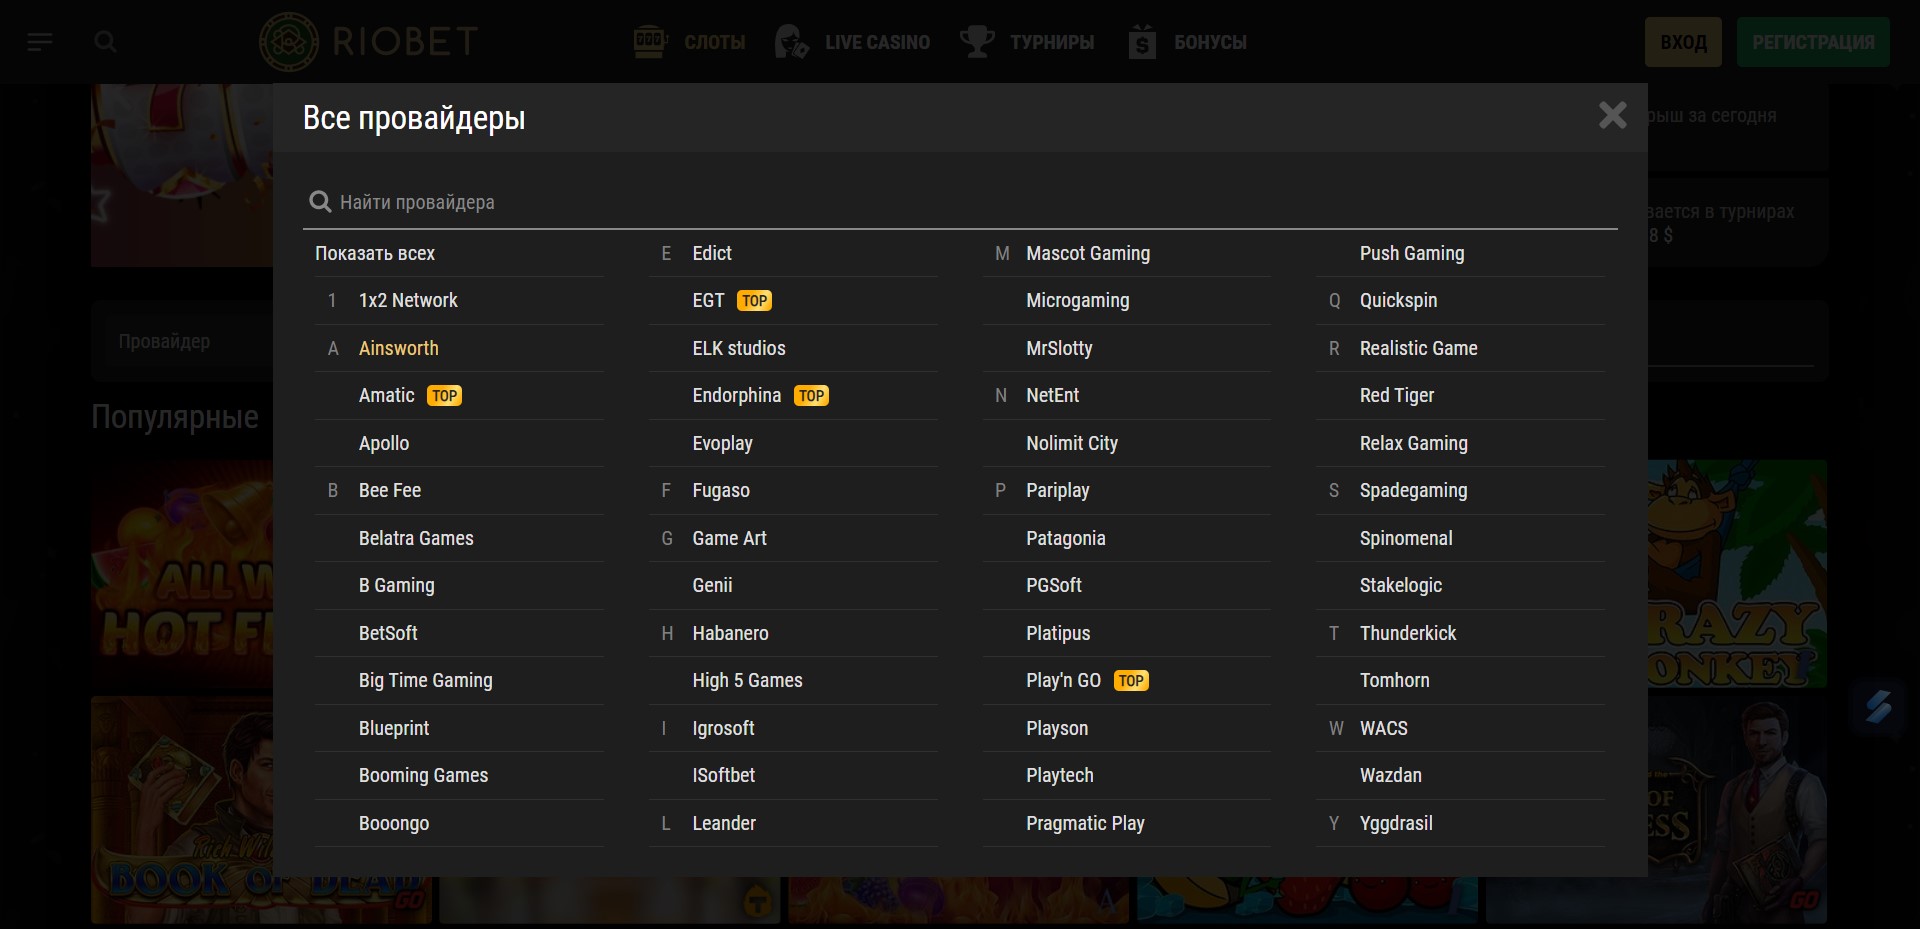Select Pariplay provider
The width and height of the screenshot is (1920, 929).
pos(1058,490)
